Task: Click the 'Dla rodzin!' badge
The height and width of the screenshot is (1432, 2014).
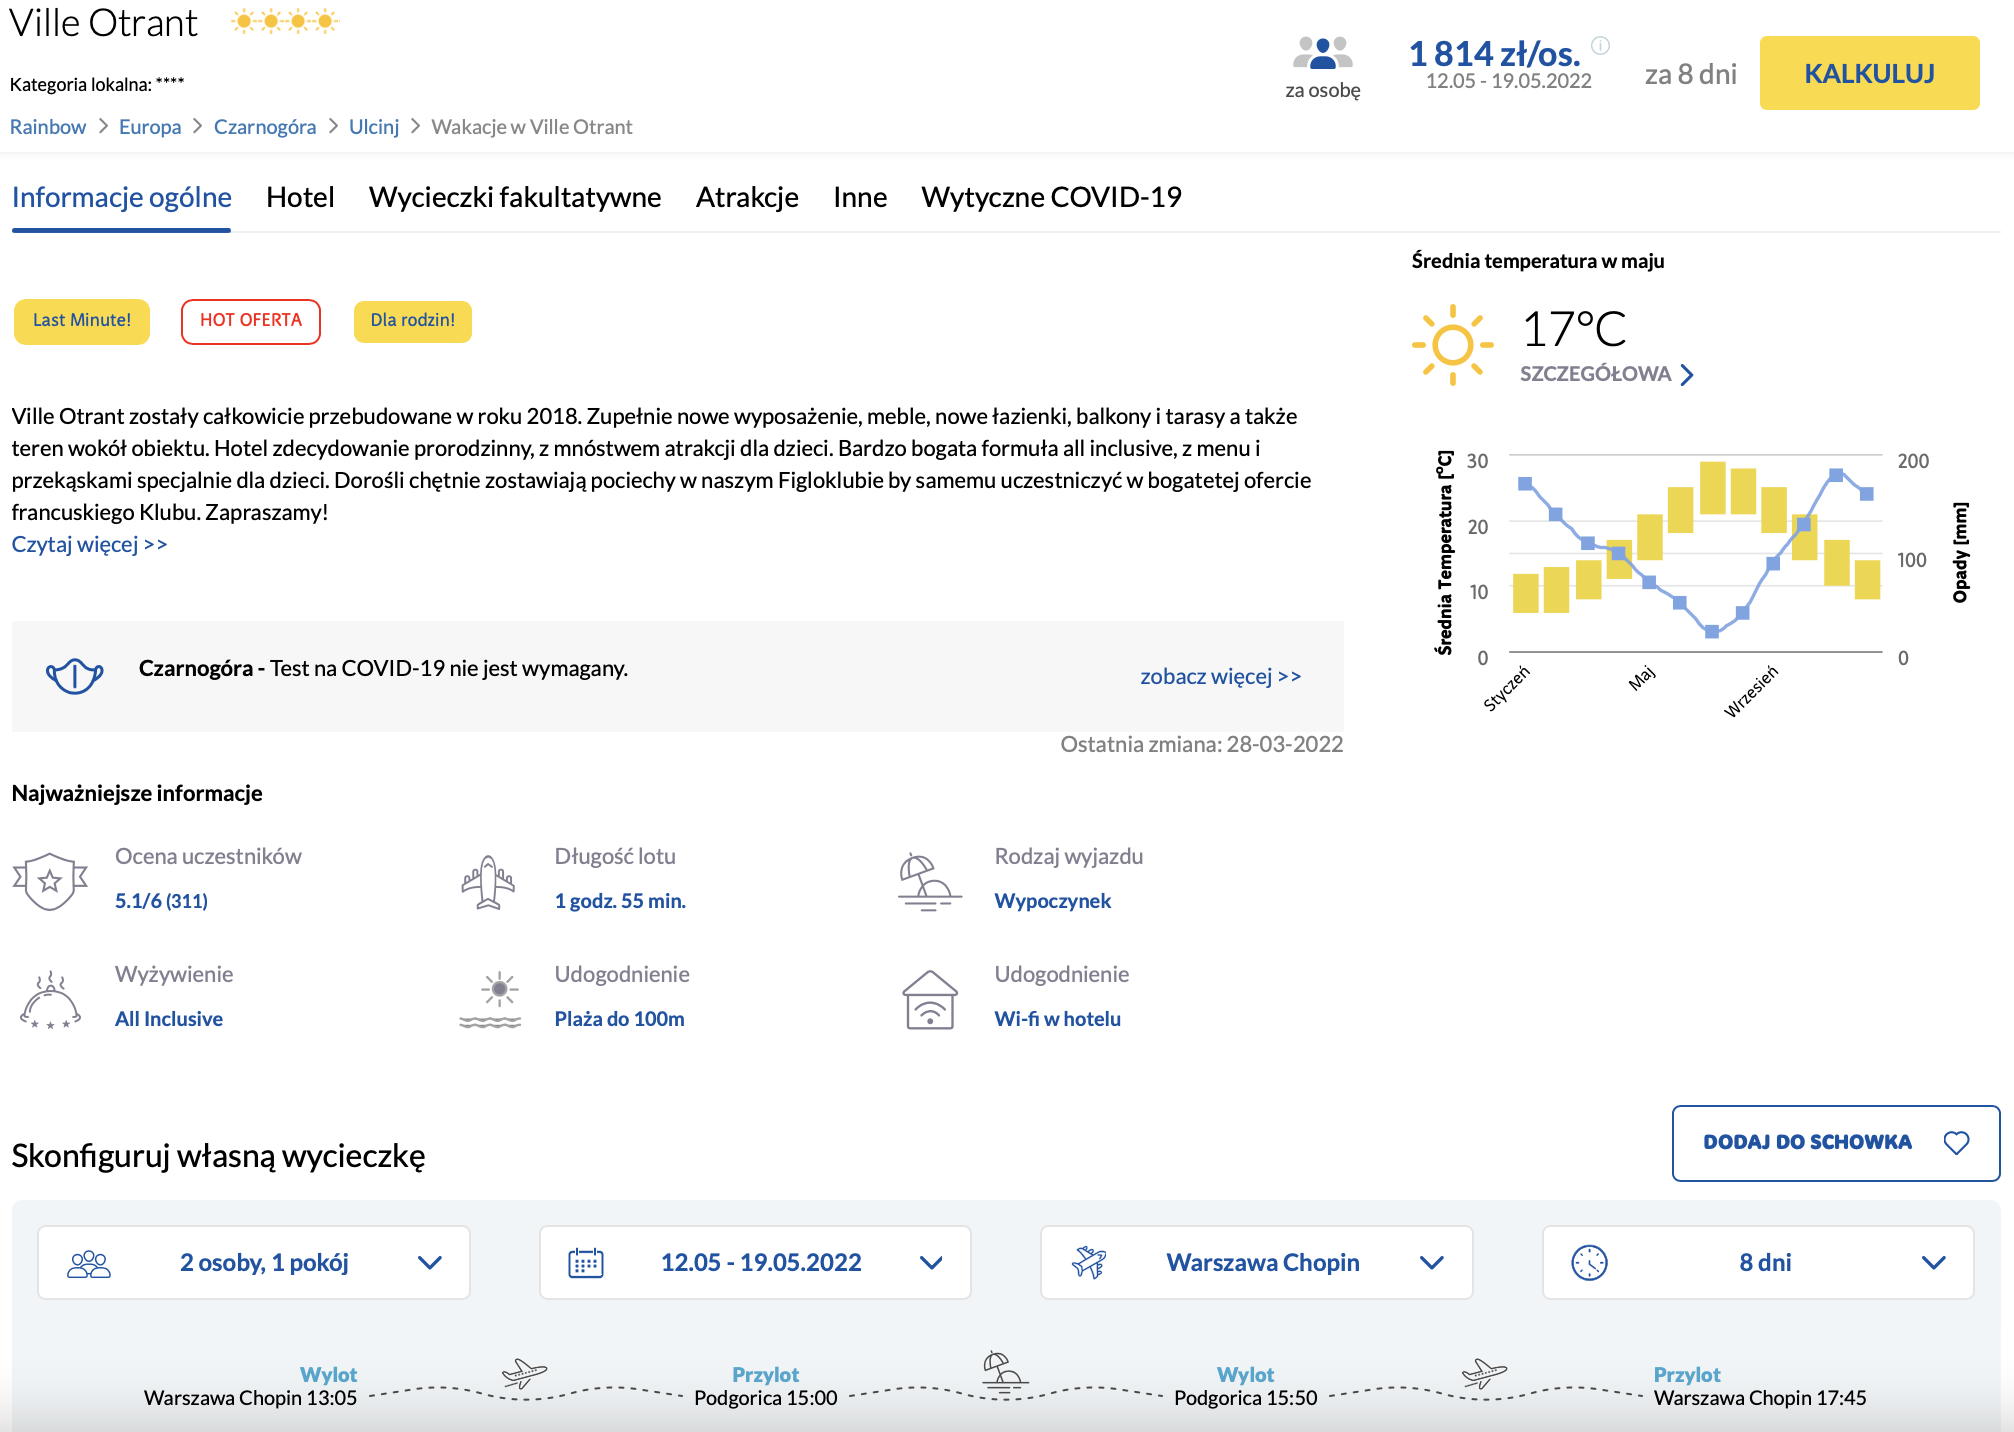Action: [x=413, y=321]
